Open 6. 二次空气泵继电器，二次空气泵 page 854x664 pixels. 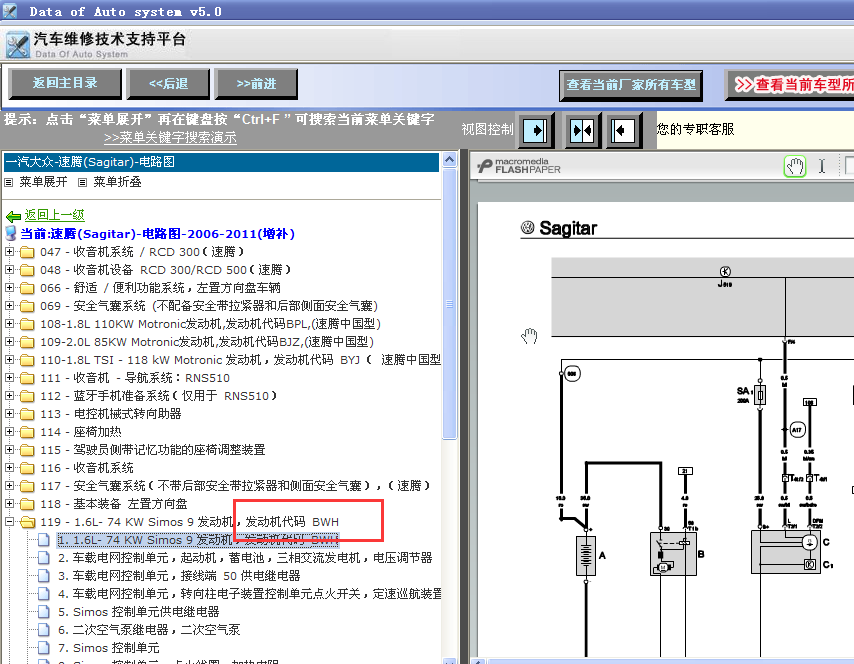coord(149,630)
